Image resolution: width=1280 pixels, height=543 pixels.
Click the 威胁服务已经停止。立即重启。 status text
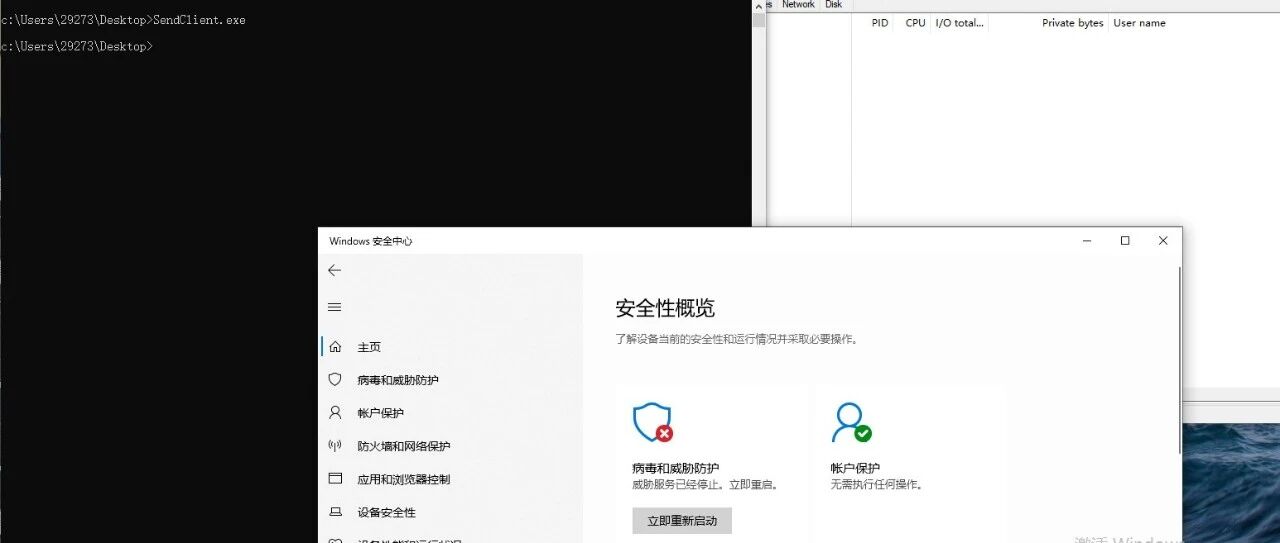coord(705,485)
